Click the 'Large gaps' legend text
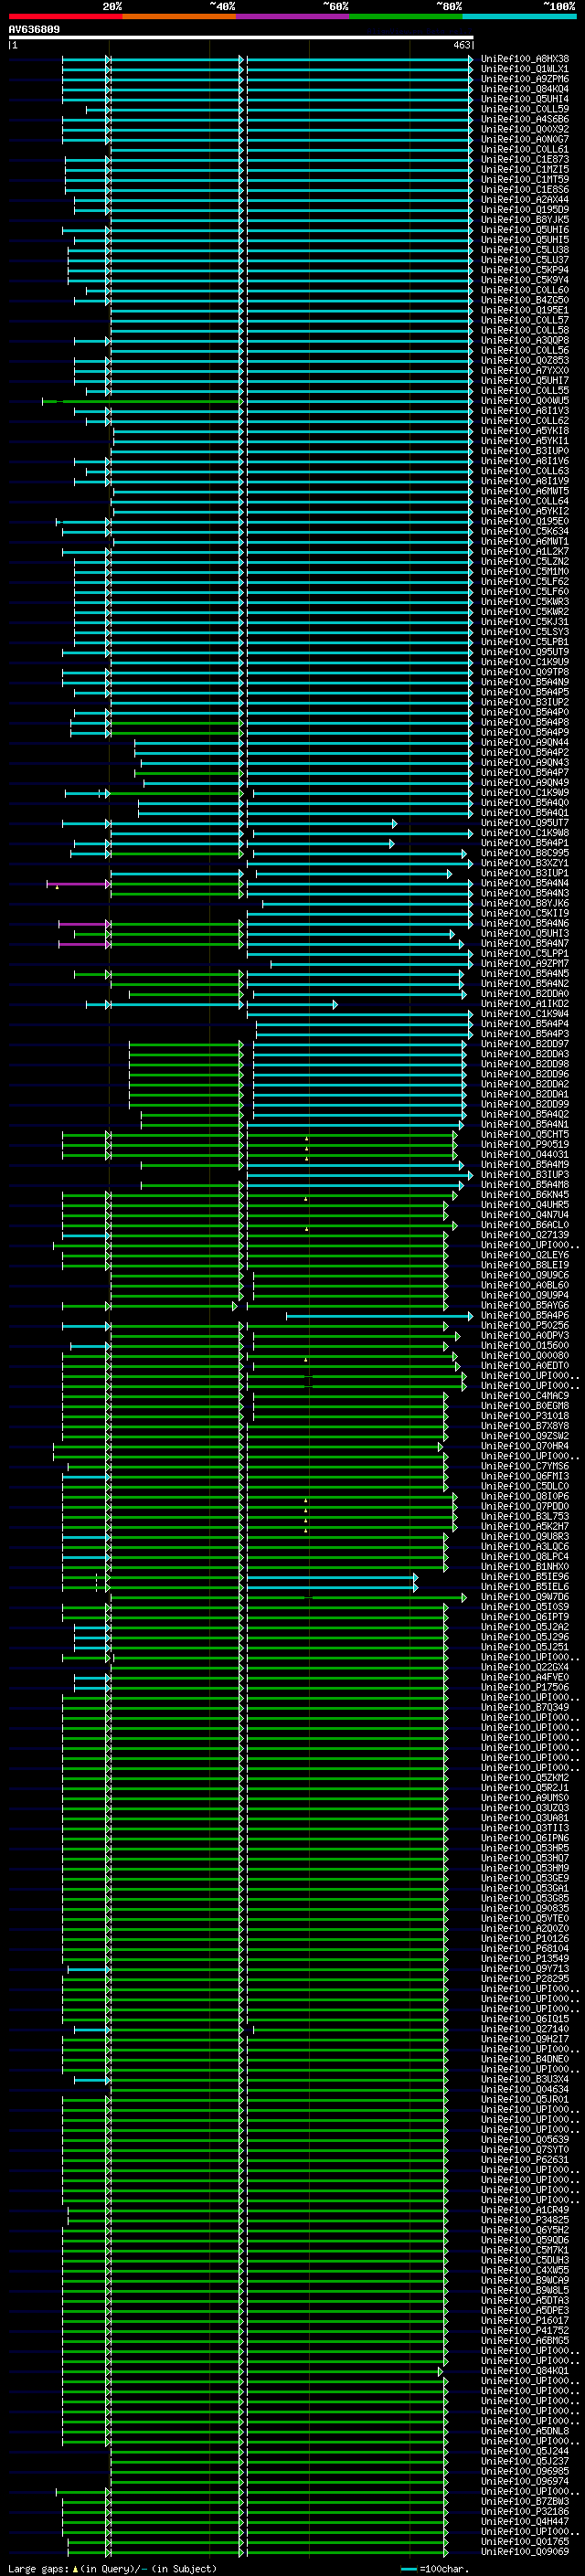The image size is (585, 2576). pos(38,2569)
